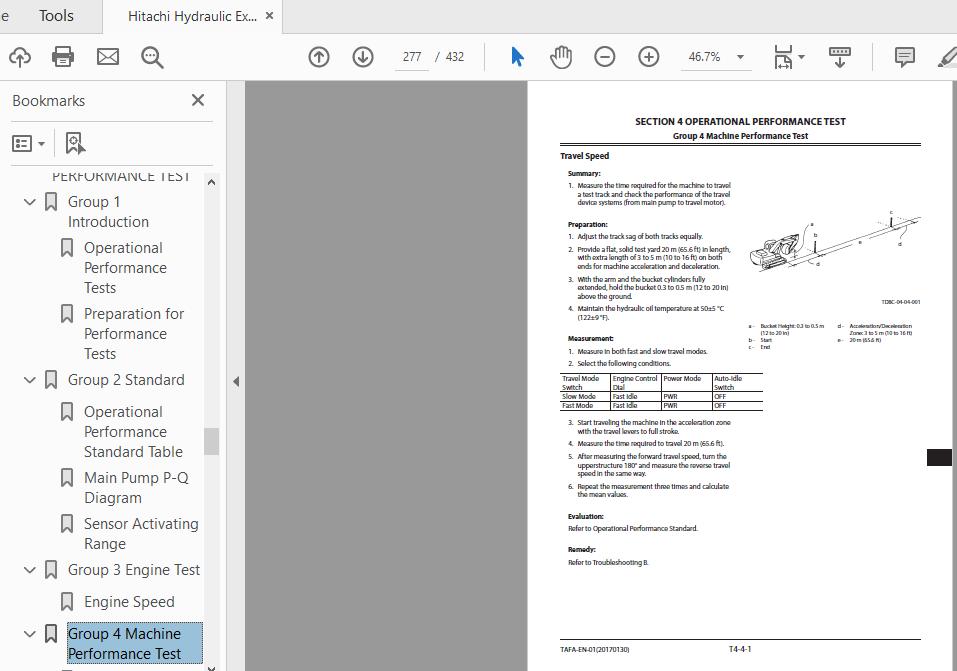Click the bookmark icon beside Sensor Activating Range
Image resolution: width=957 pixels, height=671 pixels.
(67, 523)
